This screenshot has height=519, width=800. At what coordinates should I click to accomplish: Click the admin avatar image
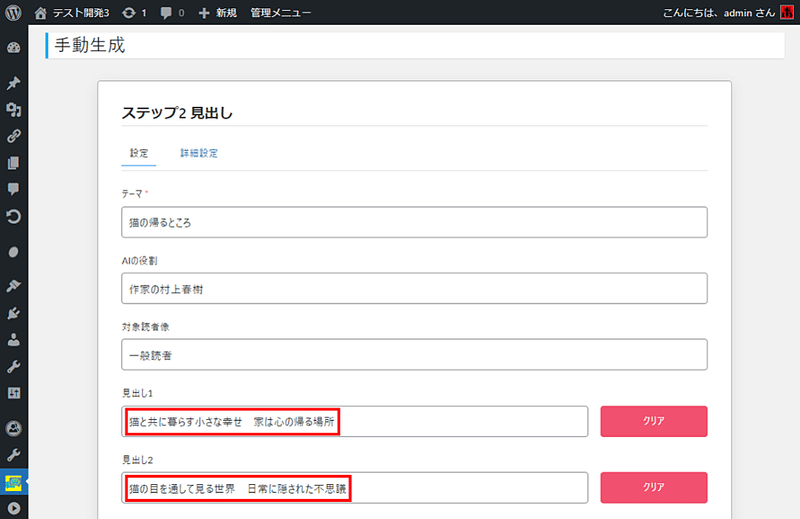787,13
